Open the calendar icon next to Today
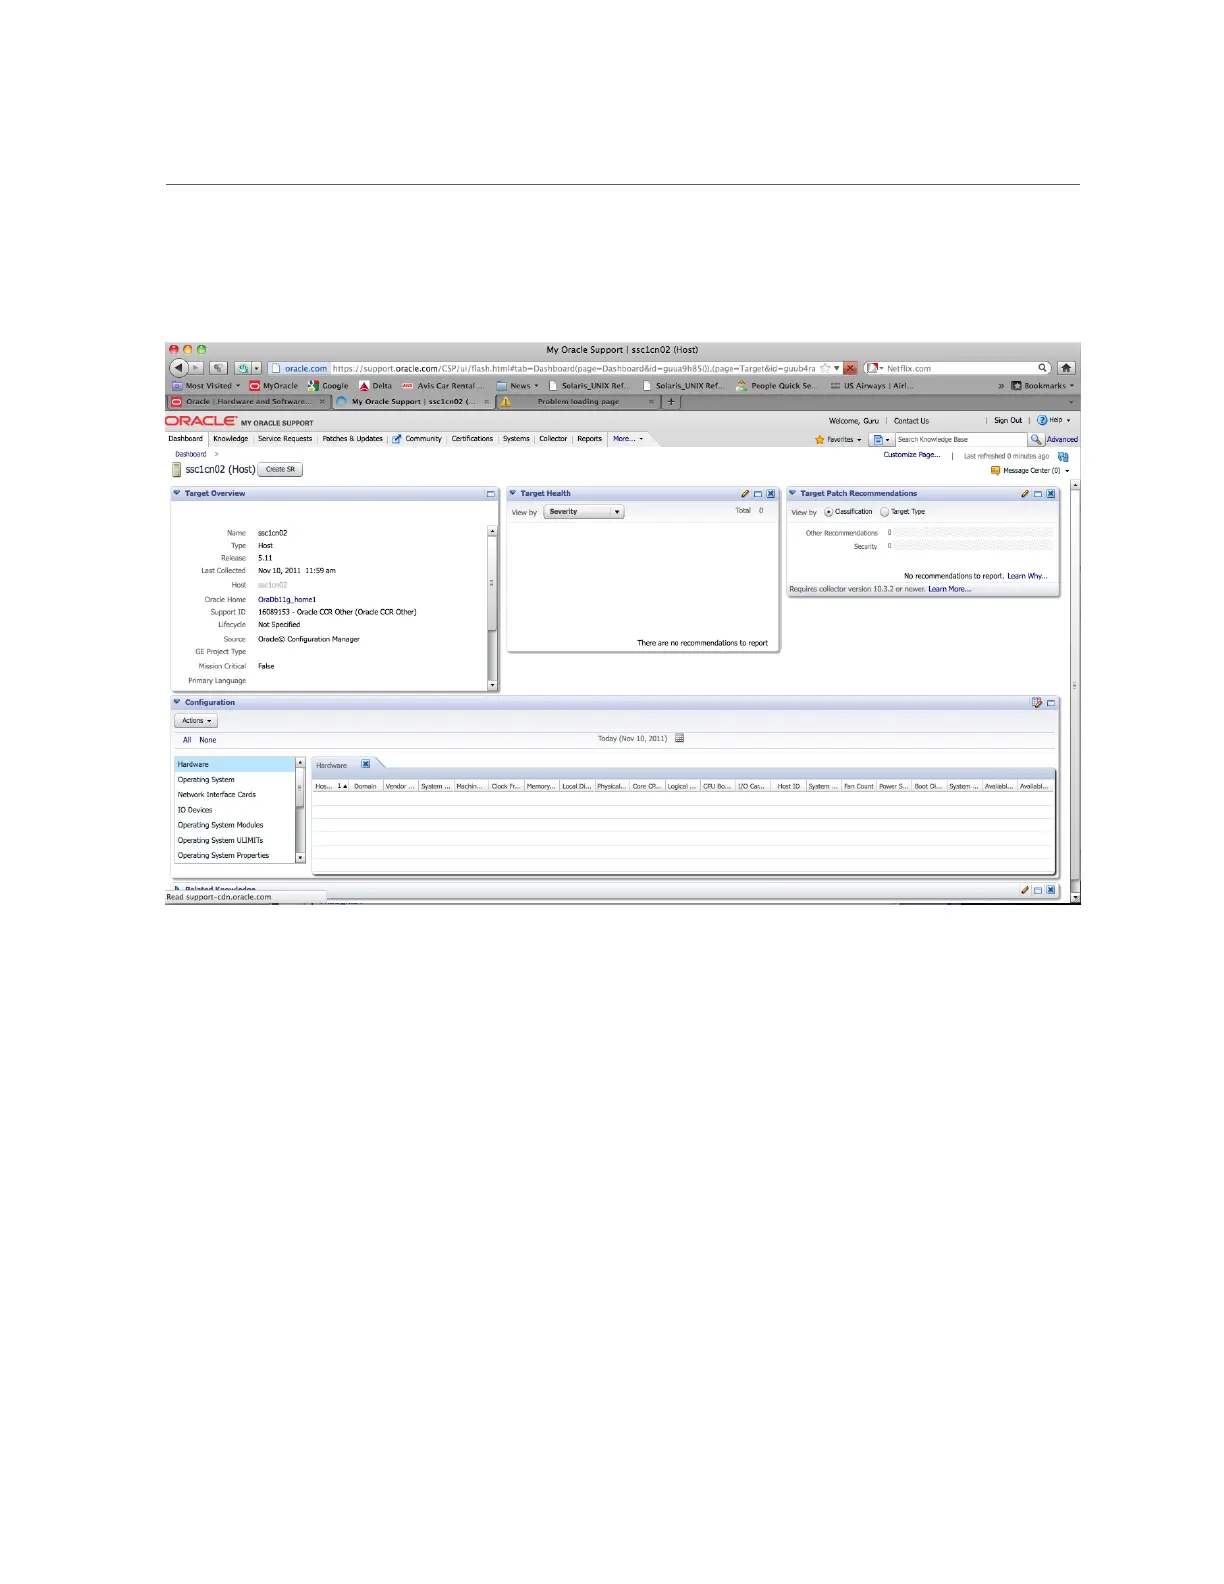1224x1584 pixels. 680,738
